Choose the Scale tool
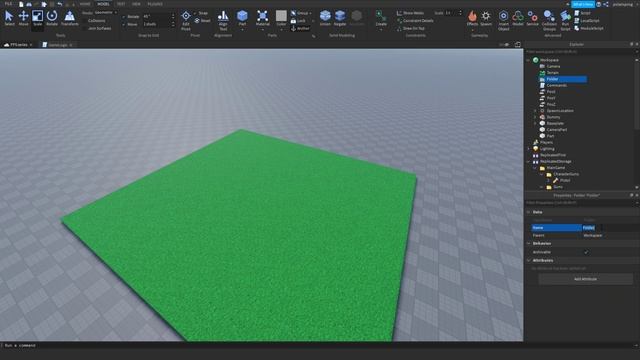This screenshot has width=640, height=360. pyautogui.click(x=37, y=18)
